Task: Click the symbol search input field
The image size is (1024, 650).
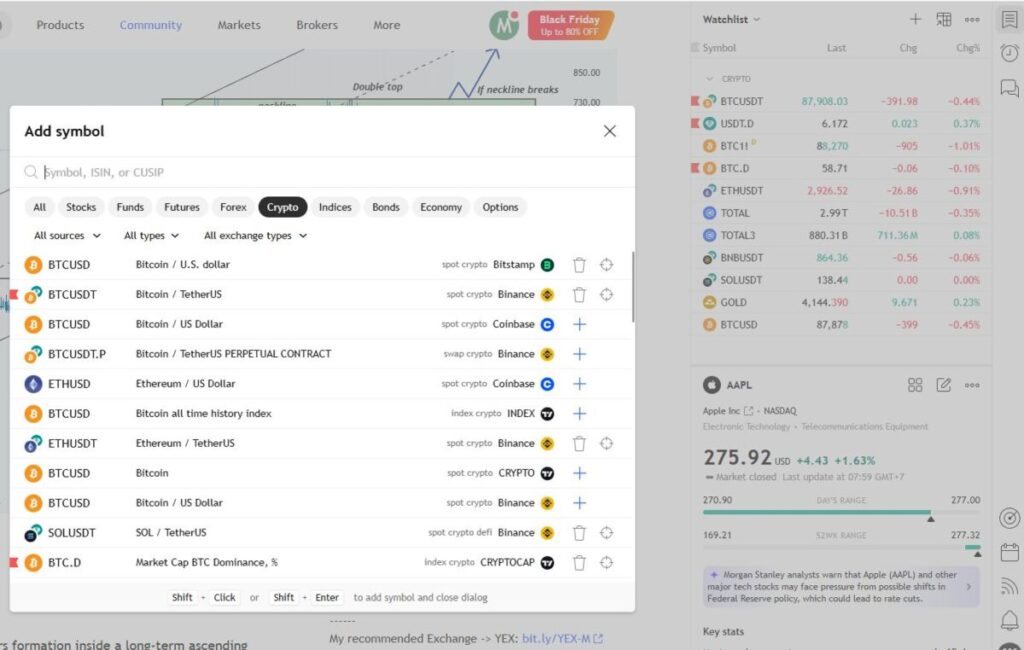Action: click(x=300, y=171)
